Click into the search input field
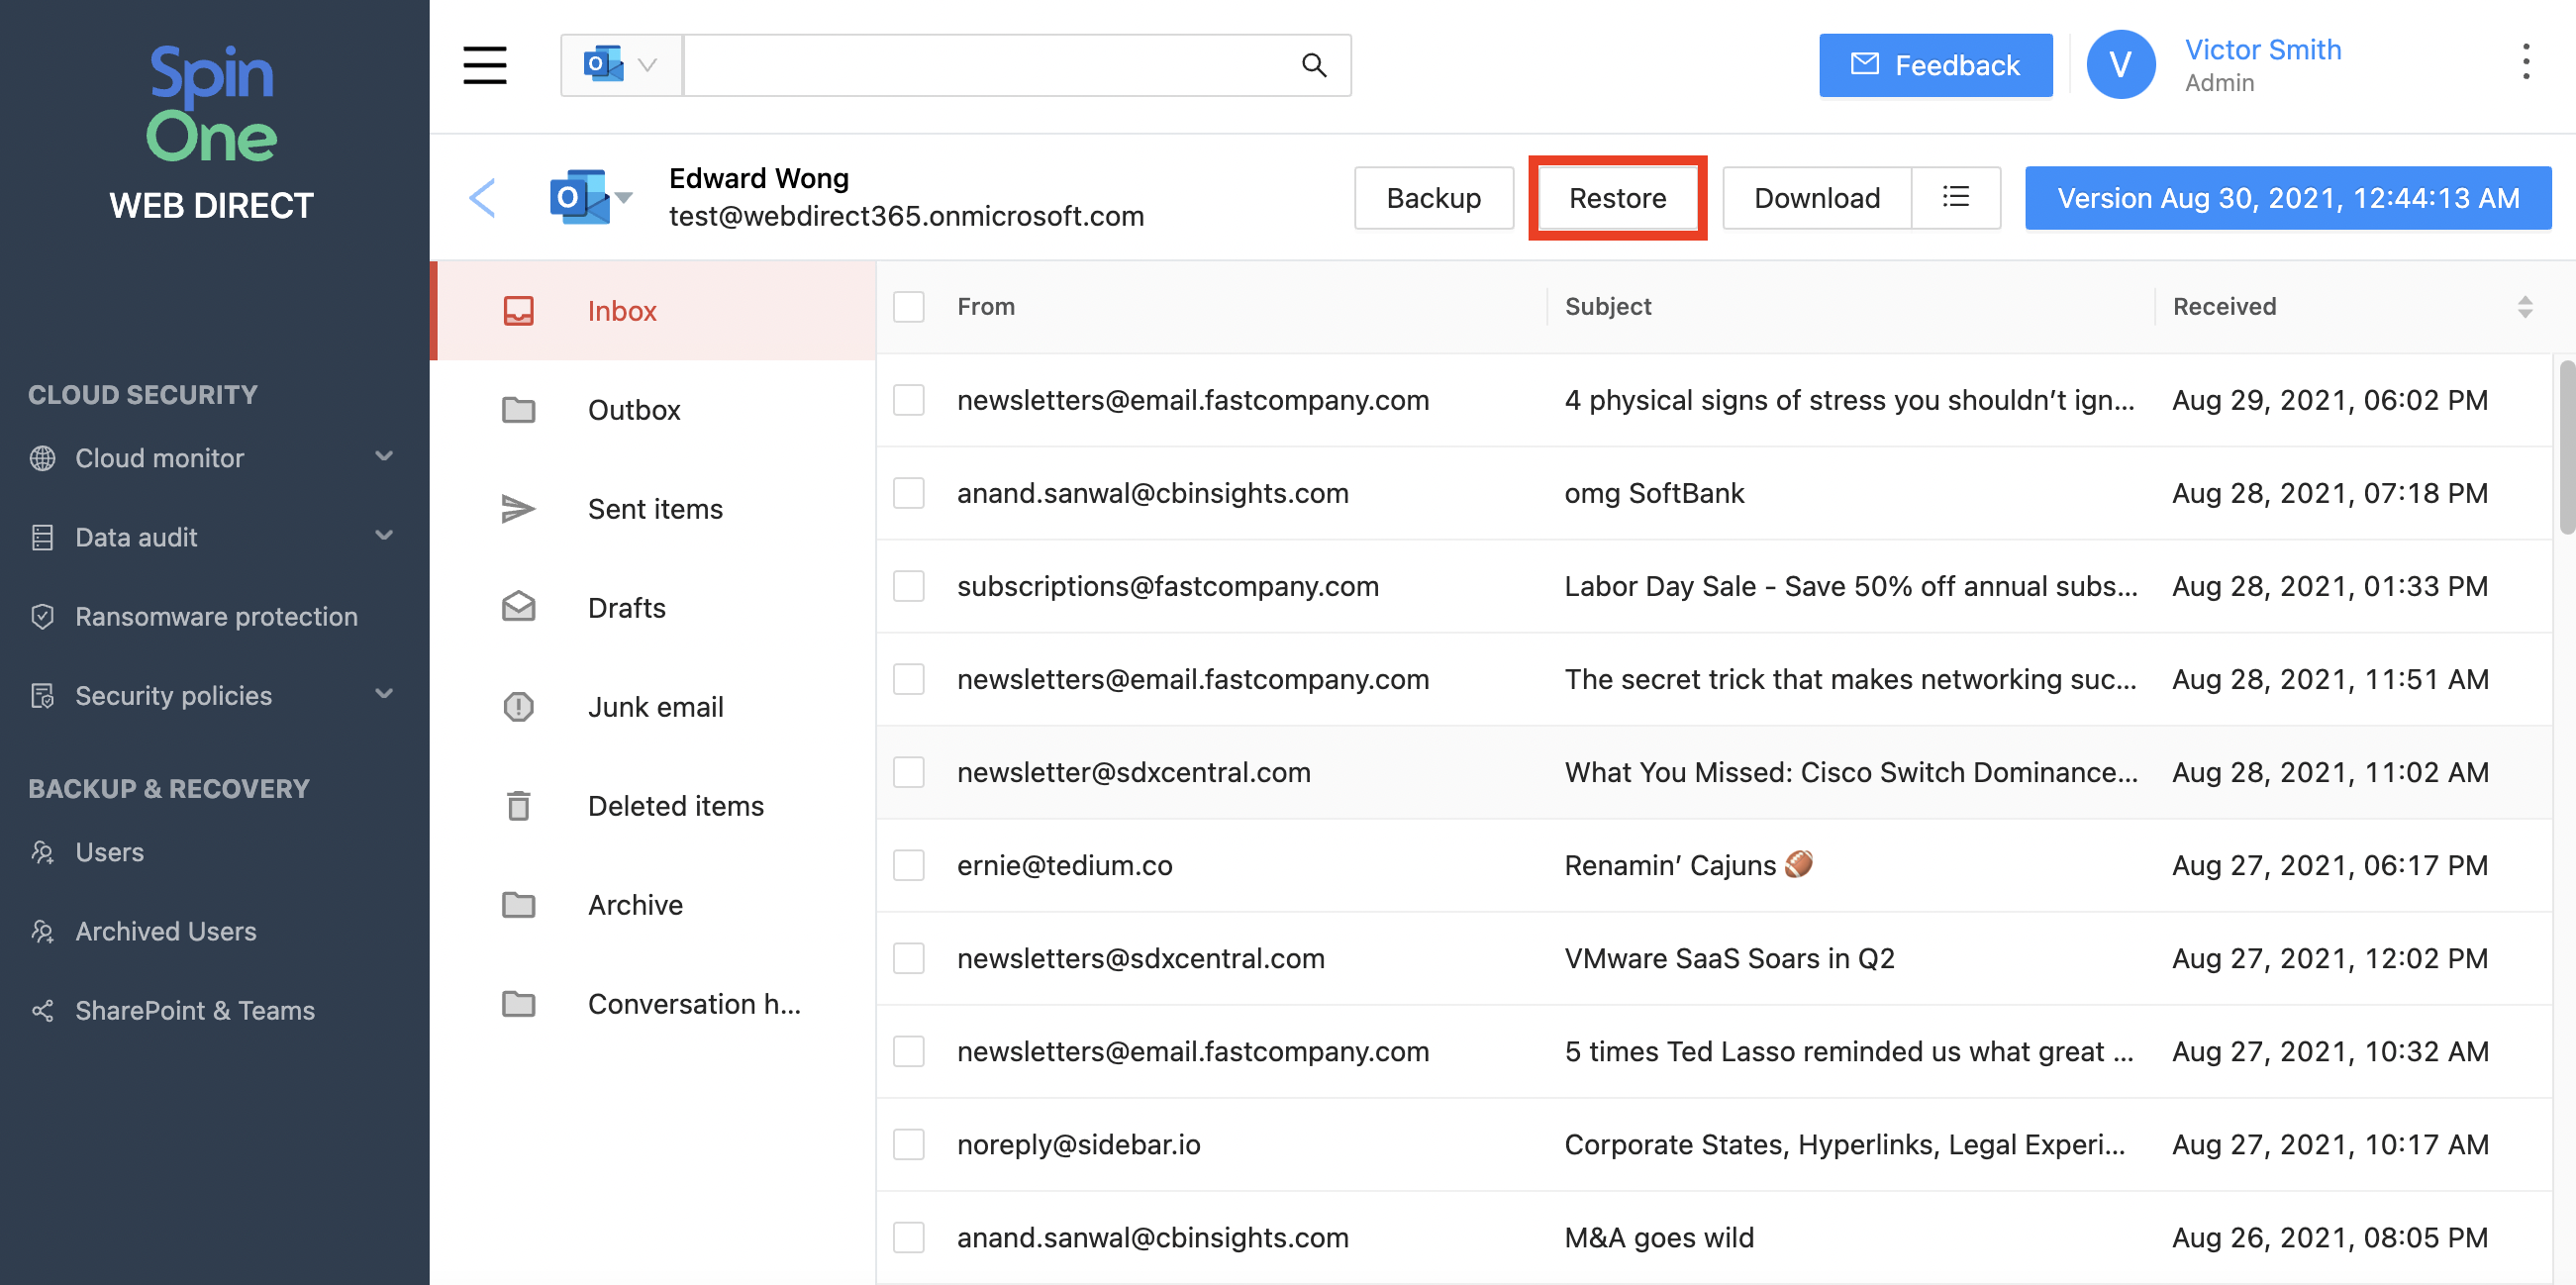Screen dimensions: 2576x1285 point(990,65)
